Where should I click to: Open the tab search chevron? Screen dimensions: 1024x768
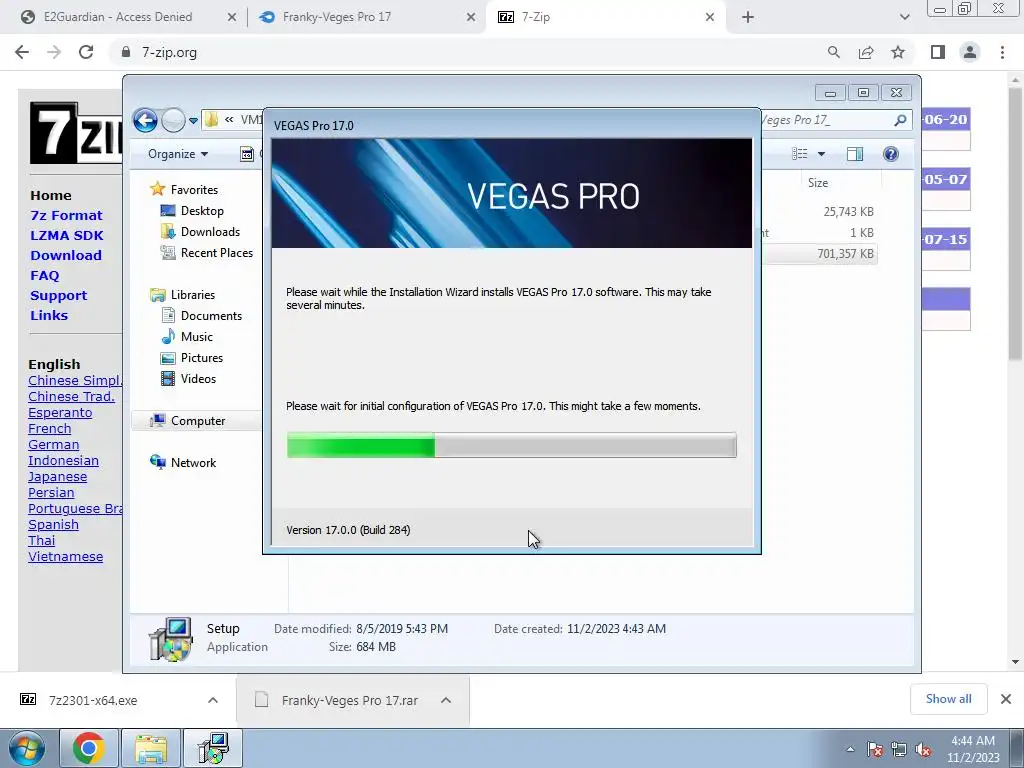904,18
